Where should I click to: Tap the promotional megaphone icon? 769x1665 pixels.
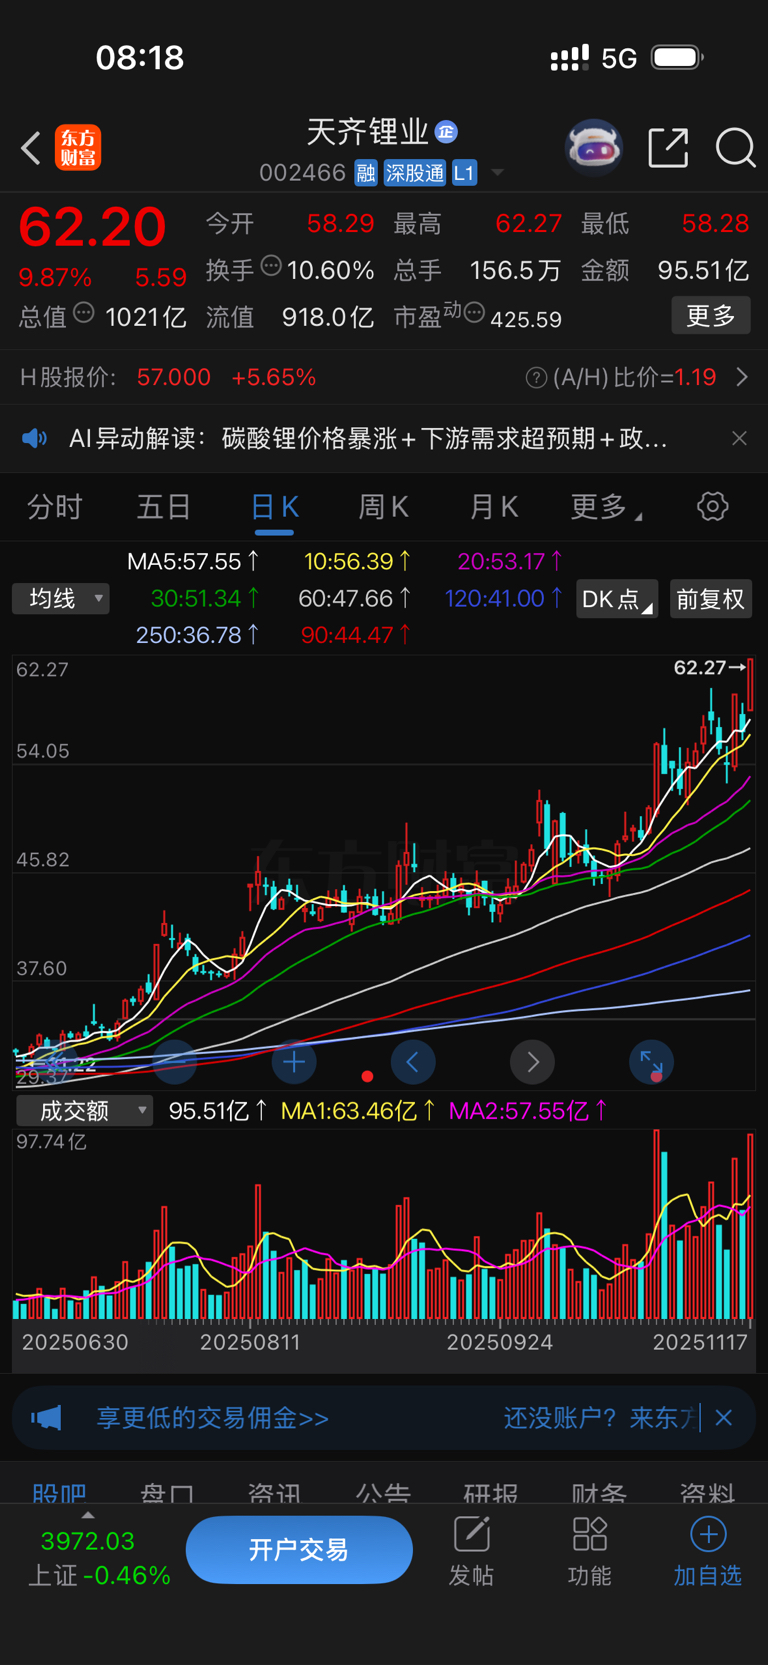(x=46, y=1417)
